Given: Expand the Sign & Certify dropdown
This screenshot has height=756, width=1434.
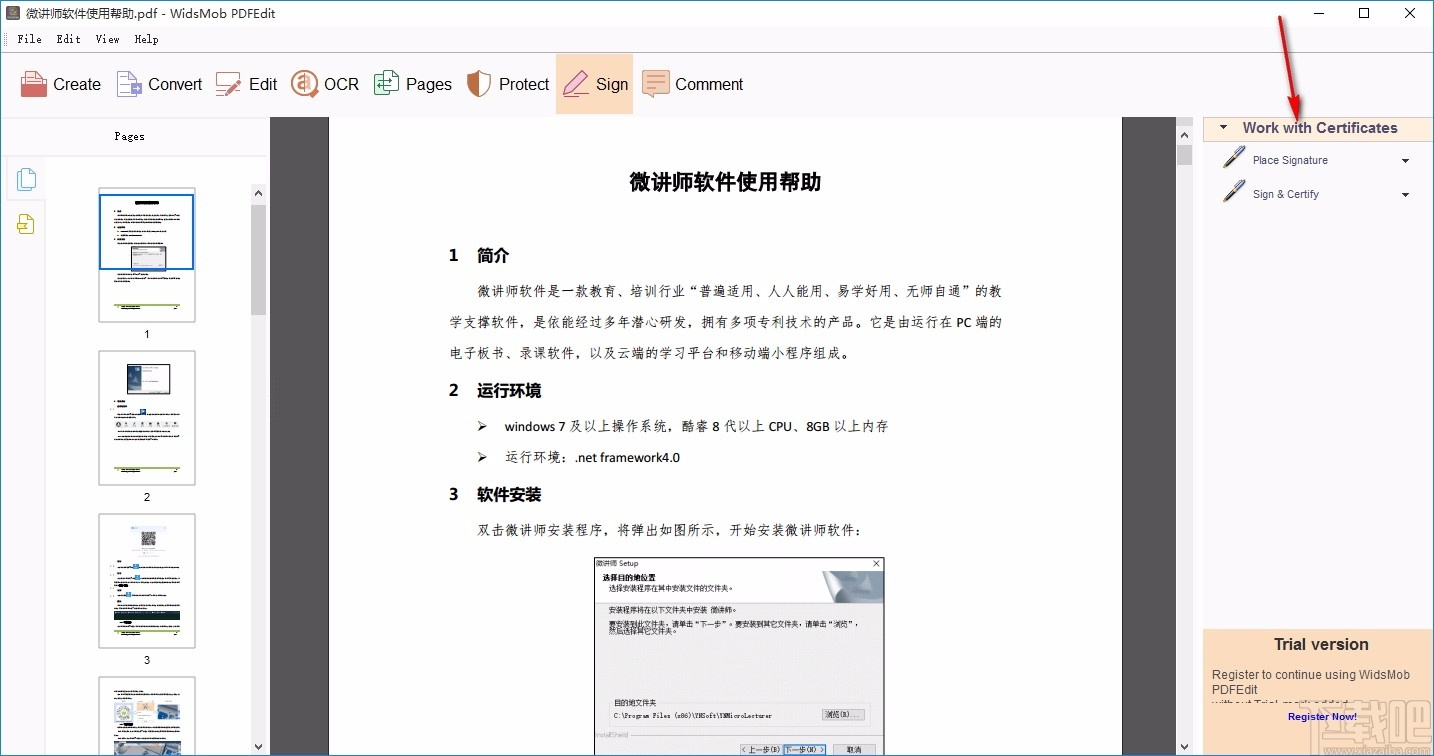Looking at the screenshot, I should [x=1404, y=193].
